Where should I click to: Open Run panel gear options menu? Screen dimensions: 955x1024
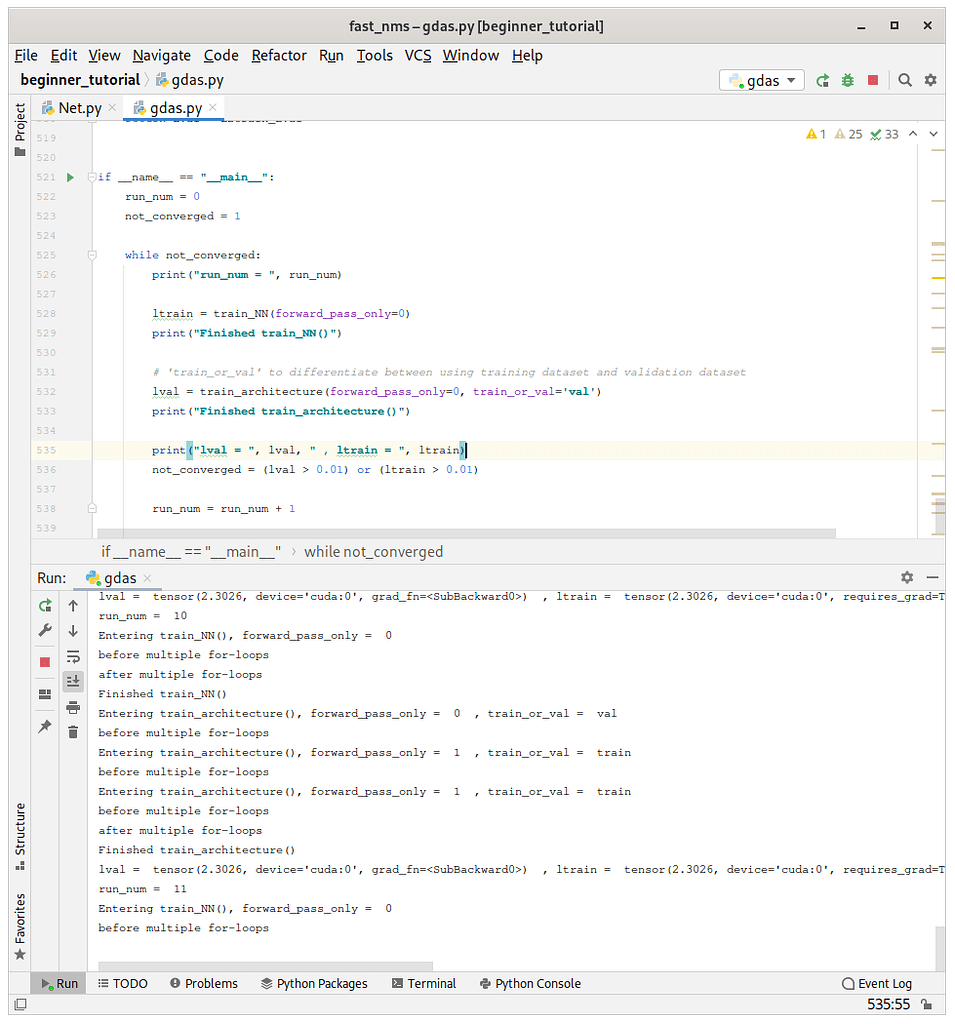(x=907, y=578)
